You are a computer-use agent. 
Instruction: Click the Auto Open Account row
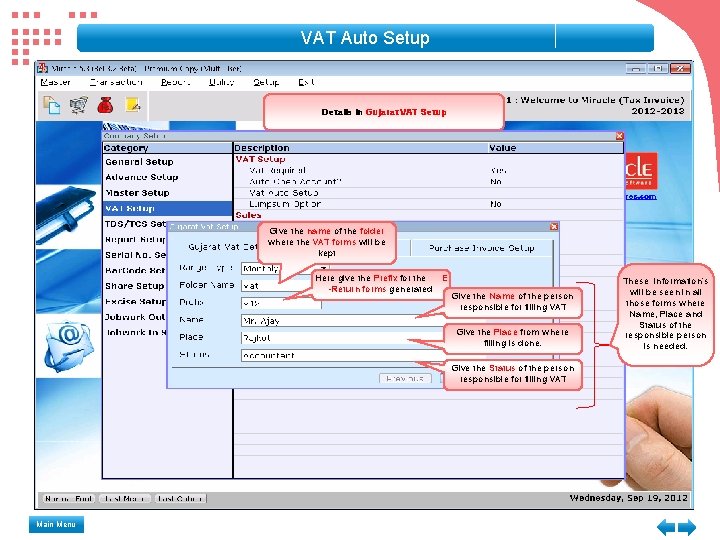pyautogui.click(x=428, y=182)
